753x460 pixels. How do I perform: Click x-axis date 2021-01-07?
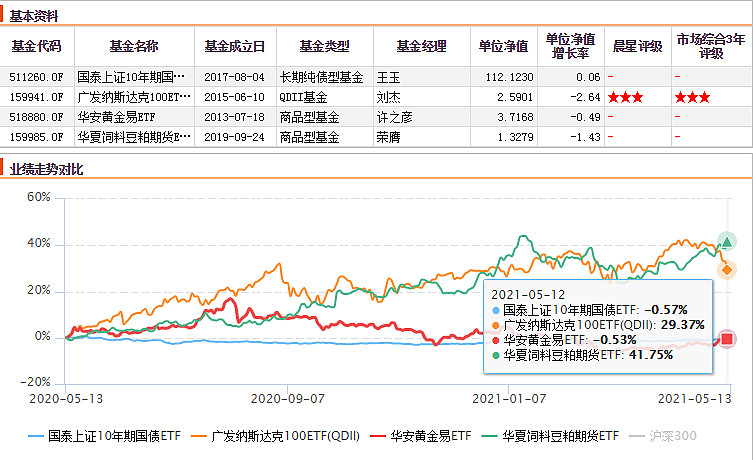click(x=509, y=399)
